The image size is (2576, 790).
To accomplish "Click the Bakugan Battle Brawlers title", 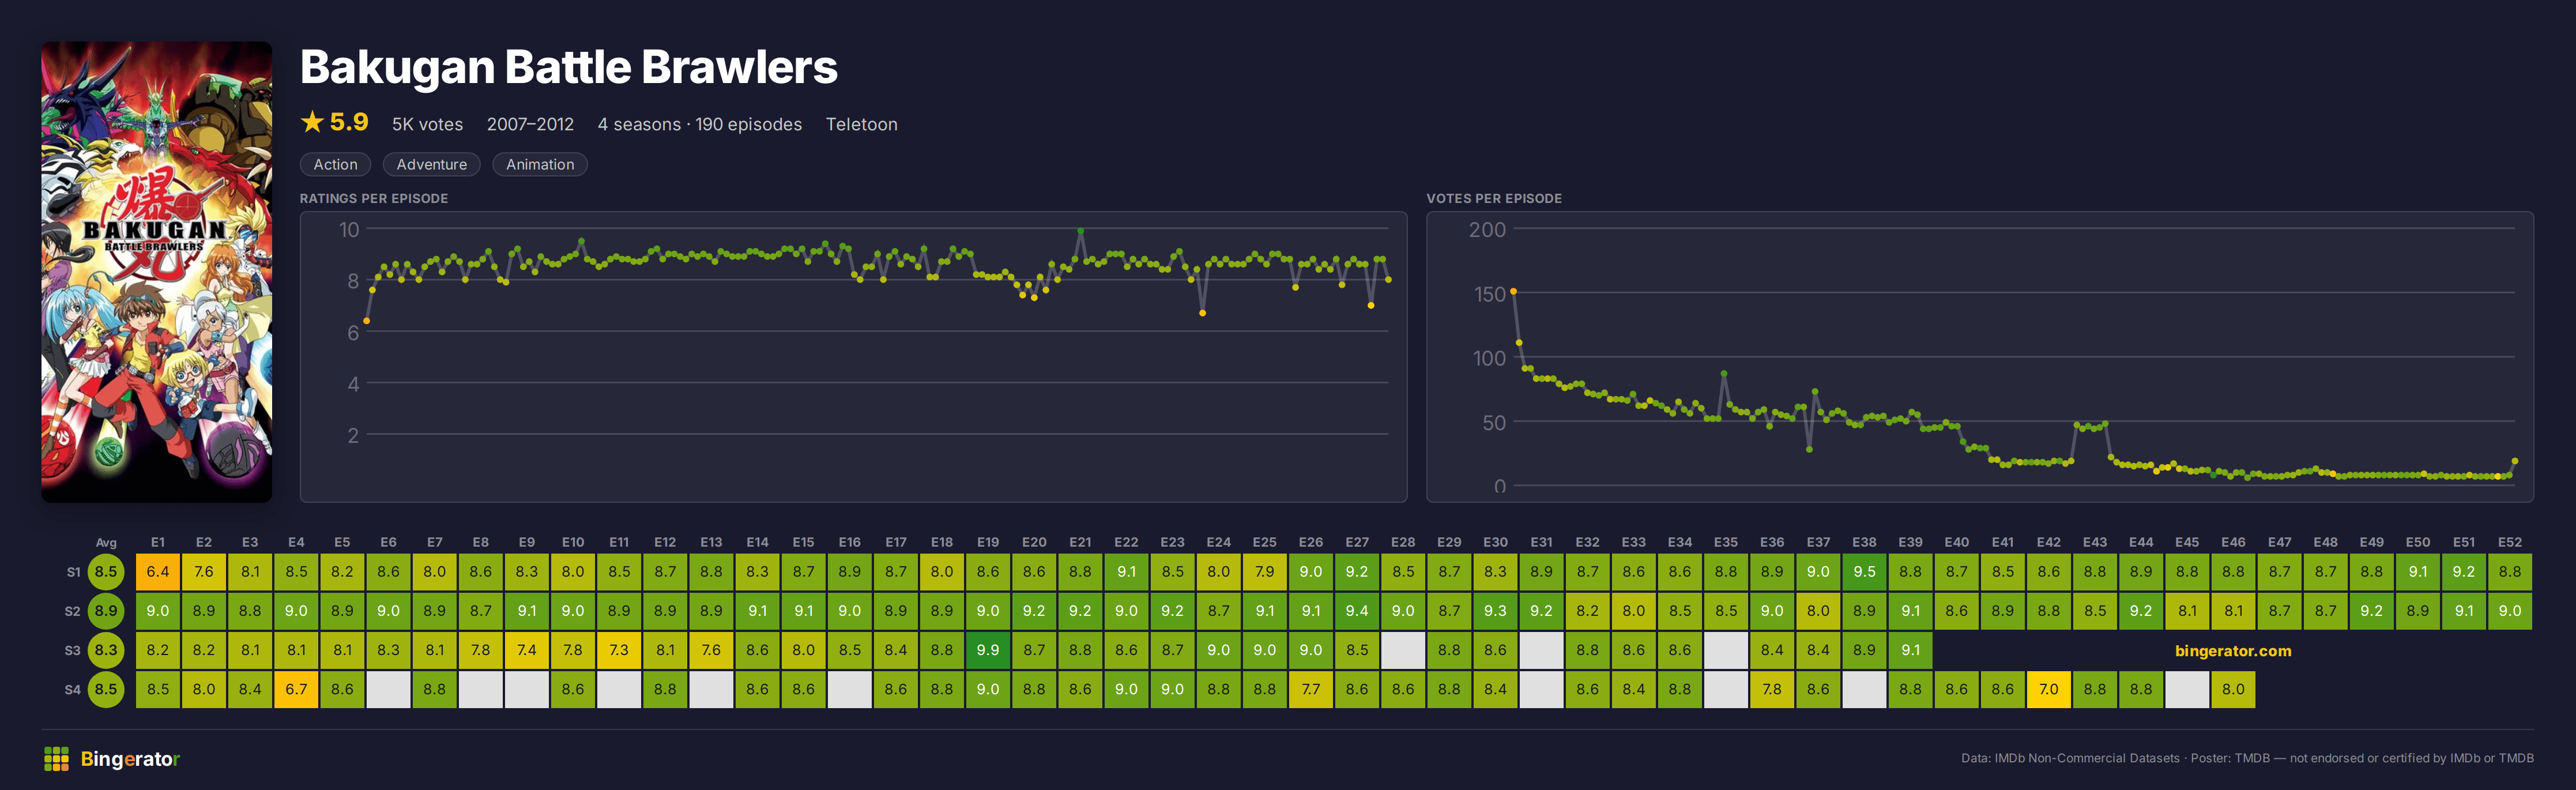I will tap(568, 67).
